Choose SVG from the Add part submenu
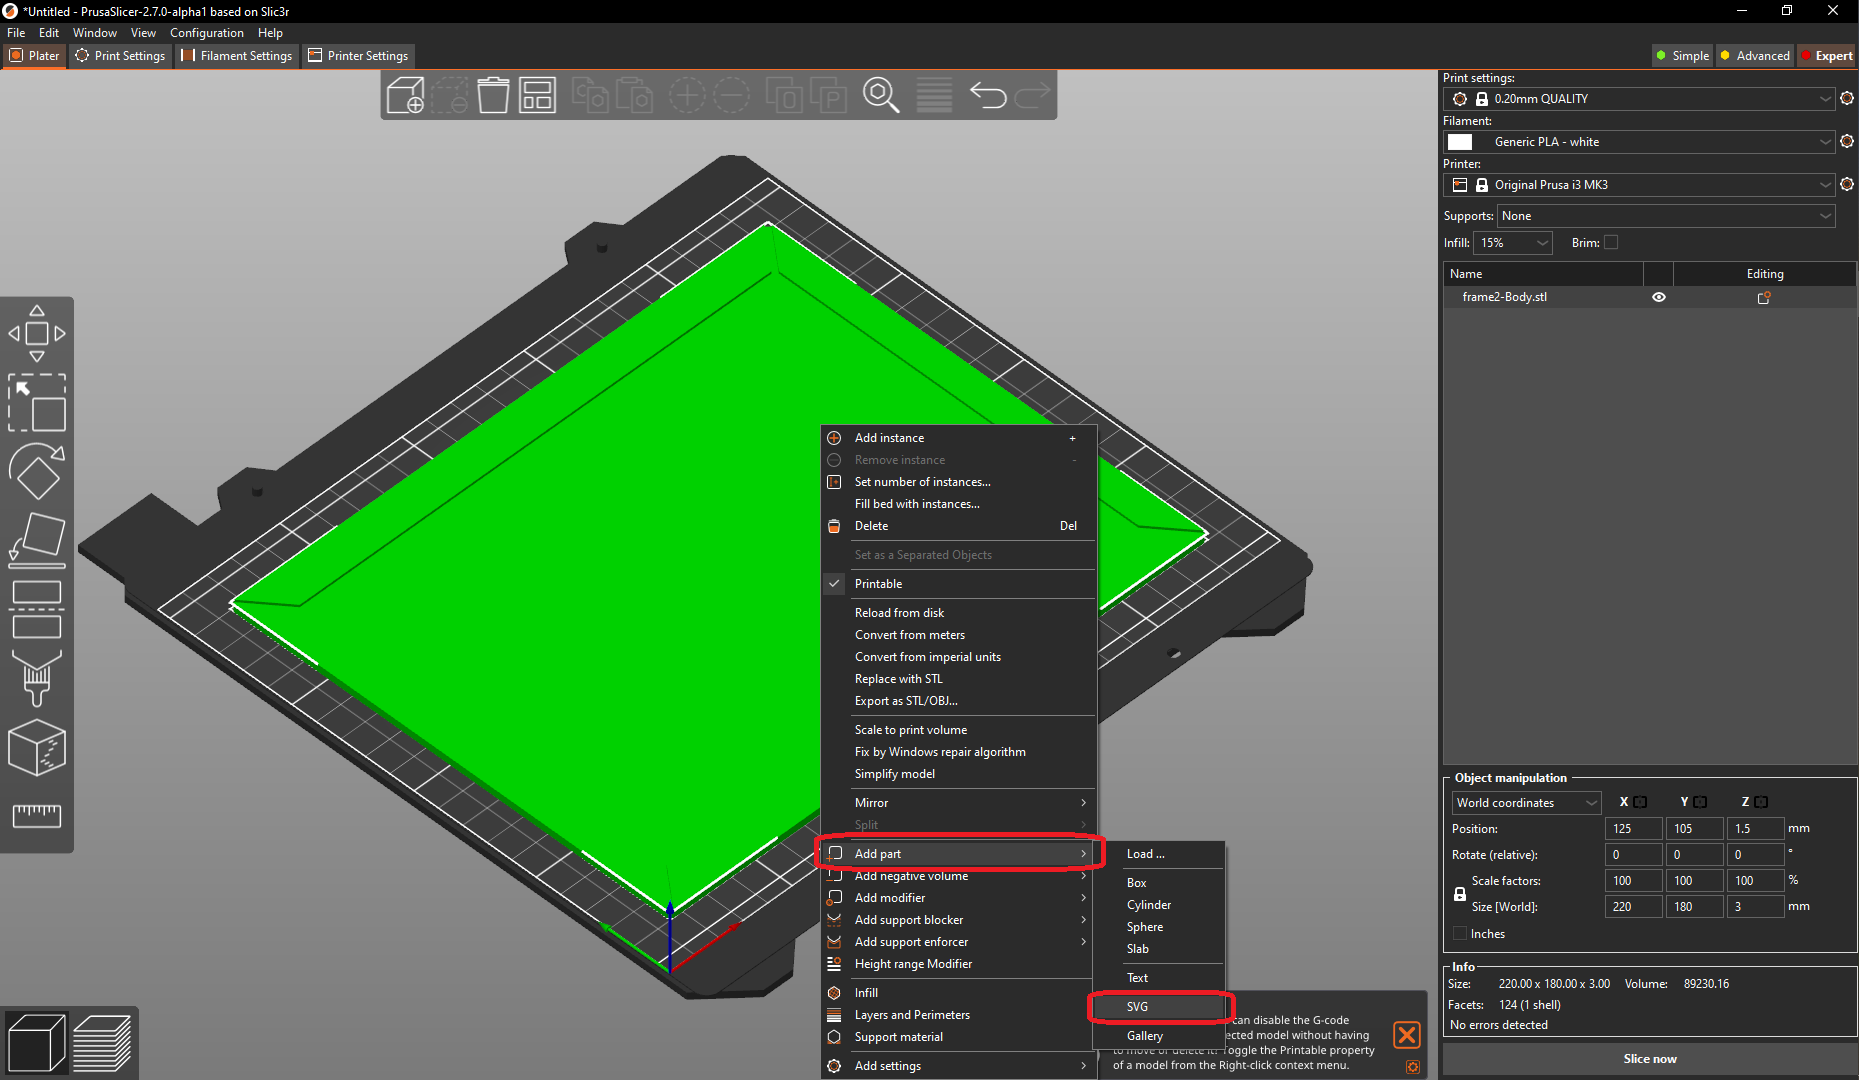The width and height of the screenshot is (1859, 1080). [x=1160, y=1007]
